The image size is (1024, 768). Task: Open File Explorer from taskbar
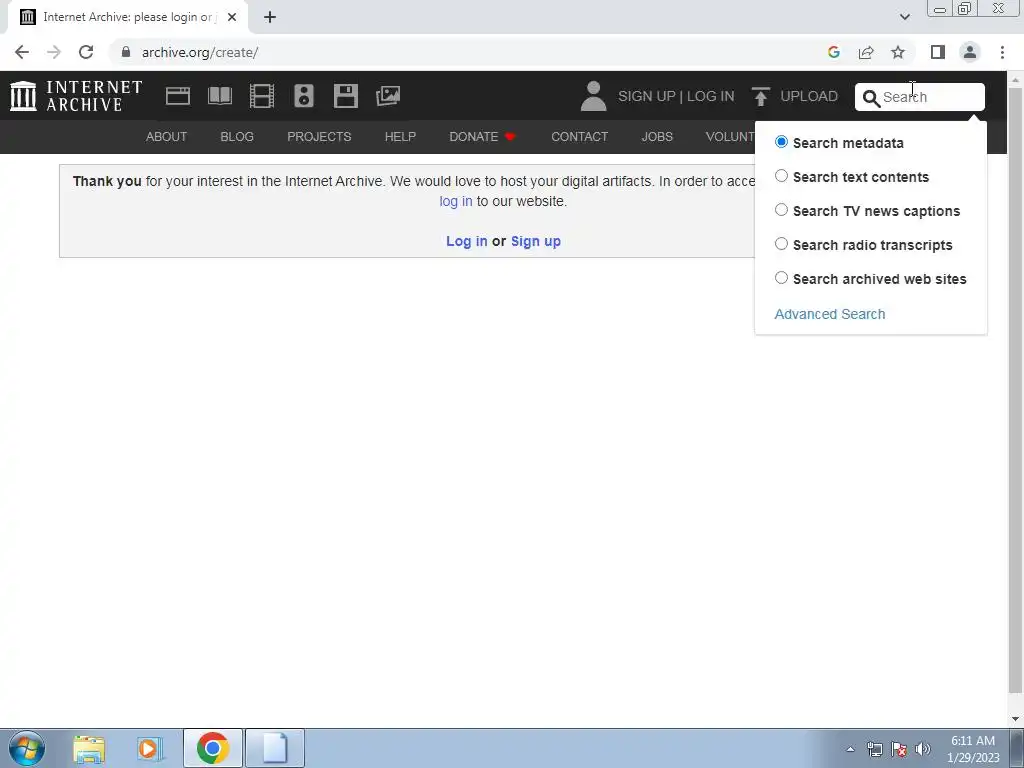[89, 748]
